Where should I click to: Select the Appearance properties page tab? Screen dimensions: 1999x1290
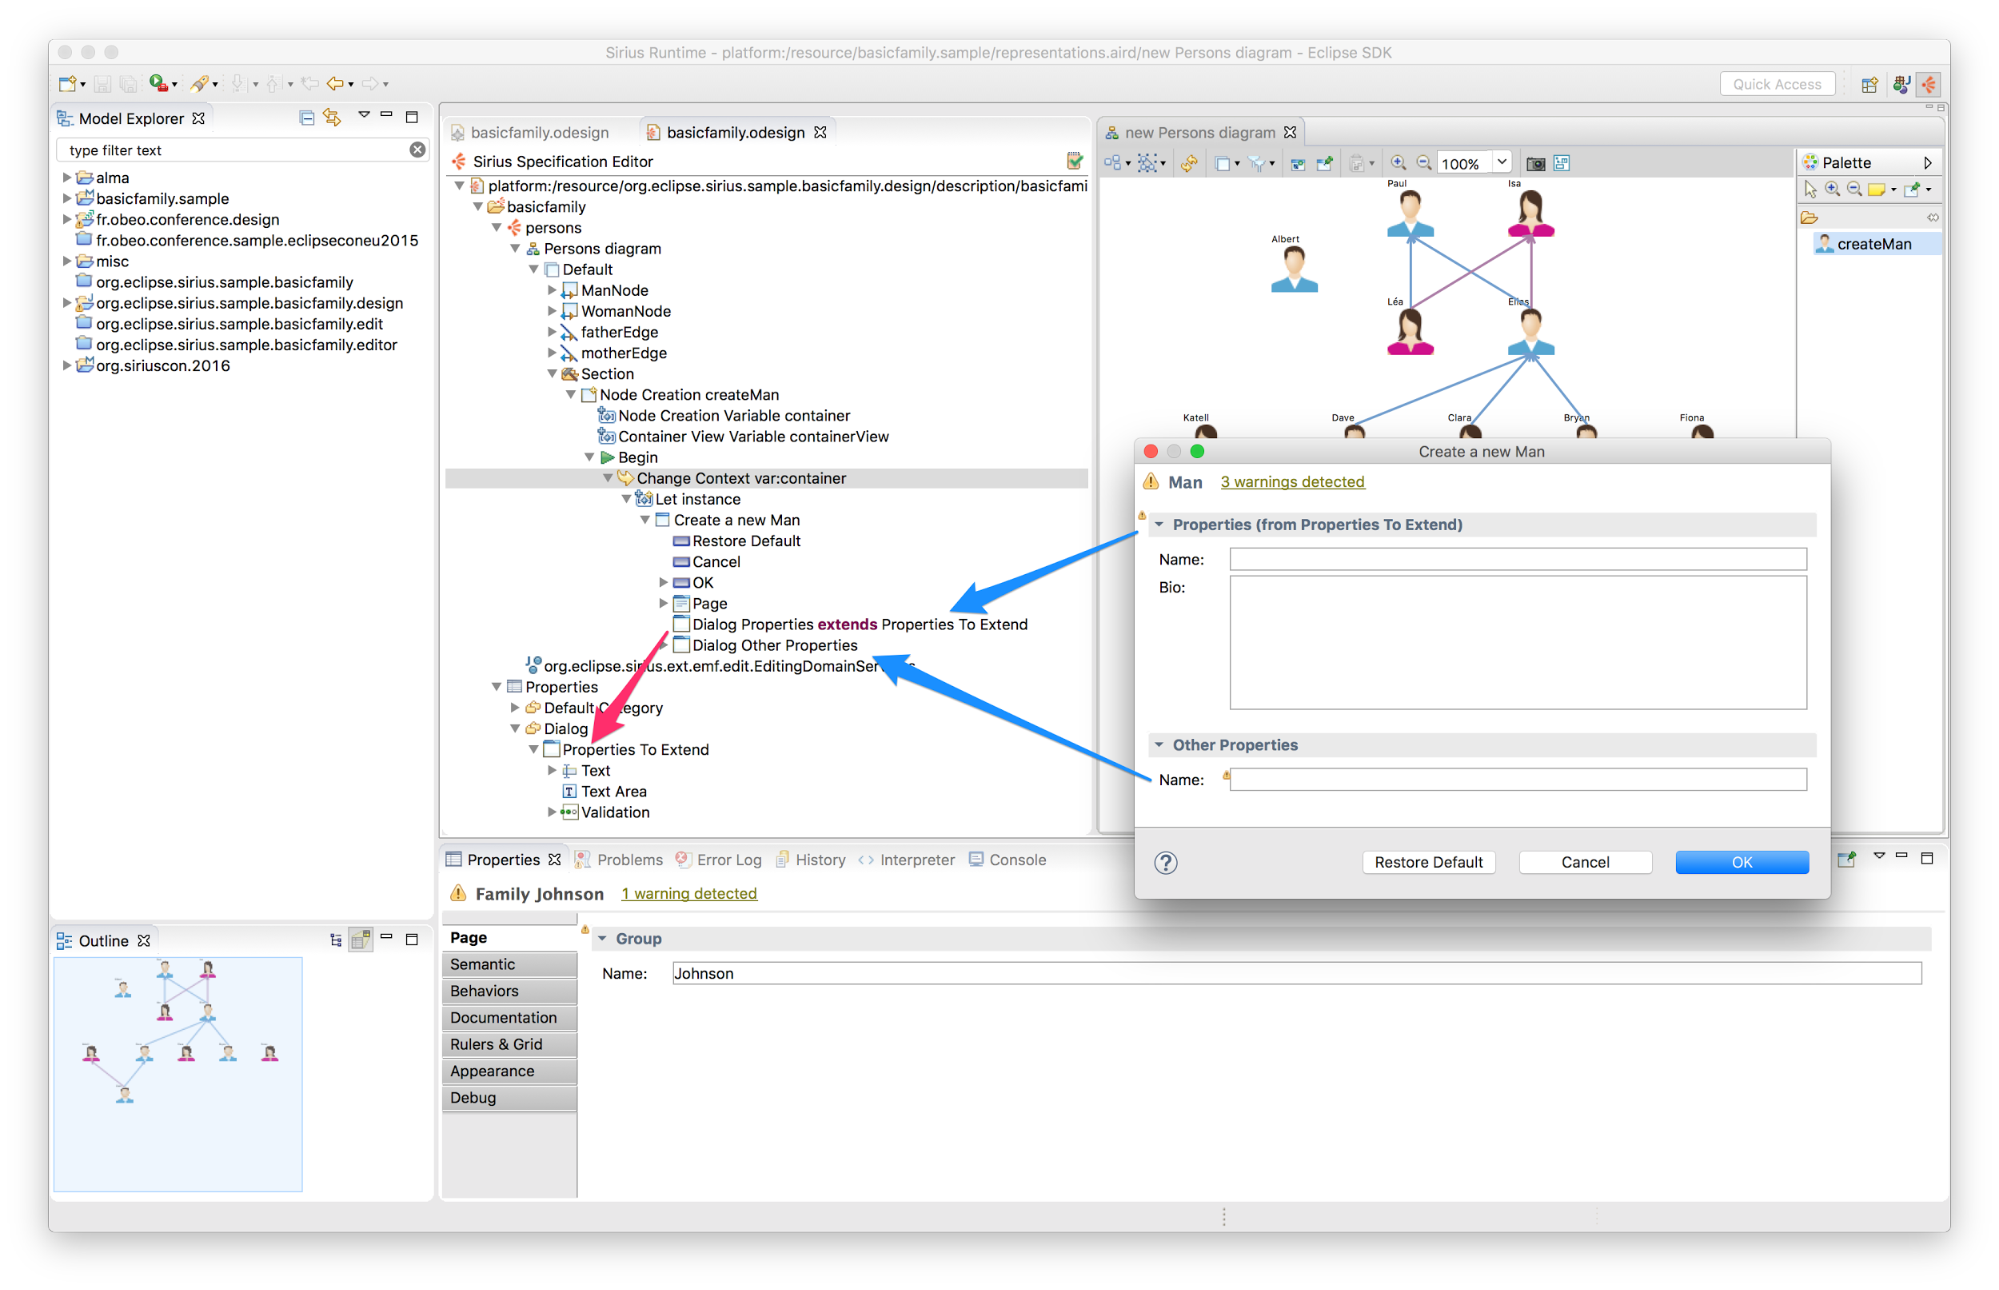509,1071
